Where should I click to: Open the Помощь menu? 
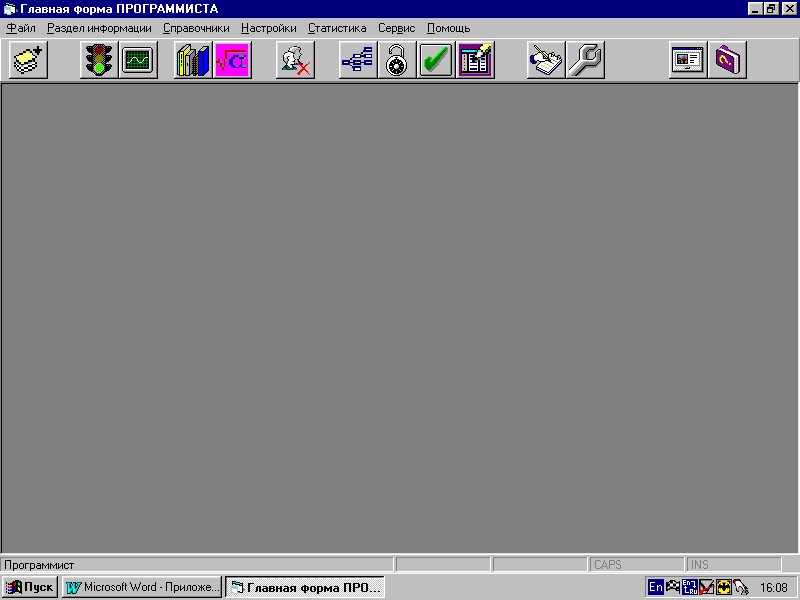click(x=448, y=29)
